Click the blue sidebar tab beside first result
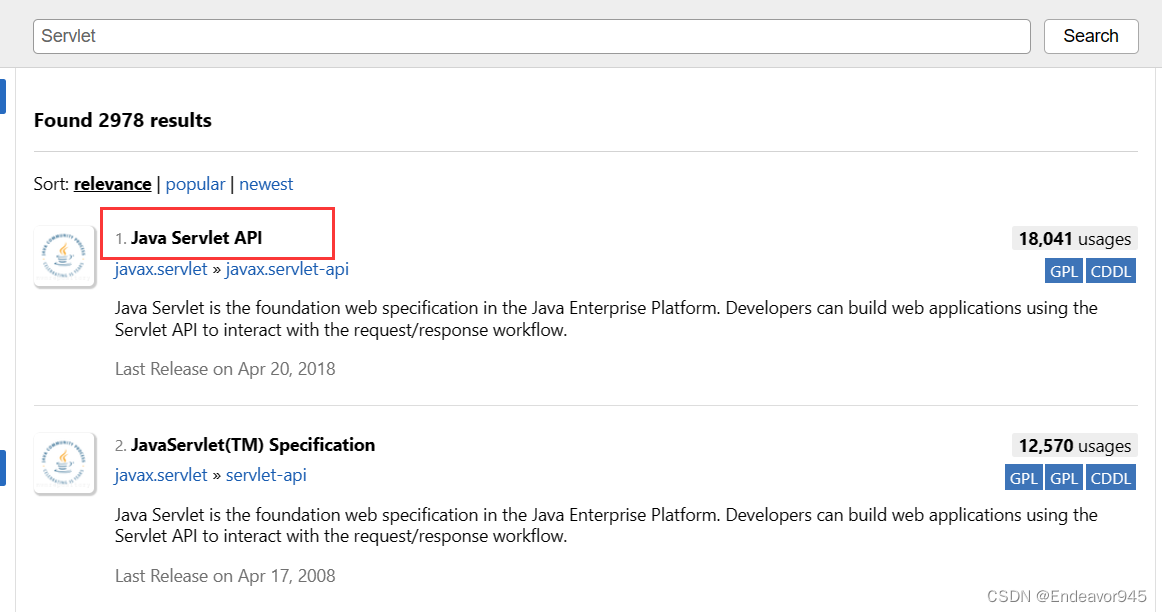 (x=3, y=96)
